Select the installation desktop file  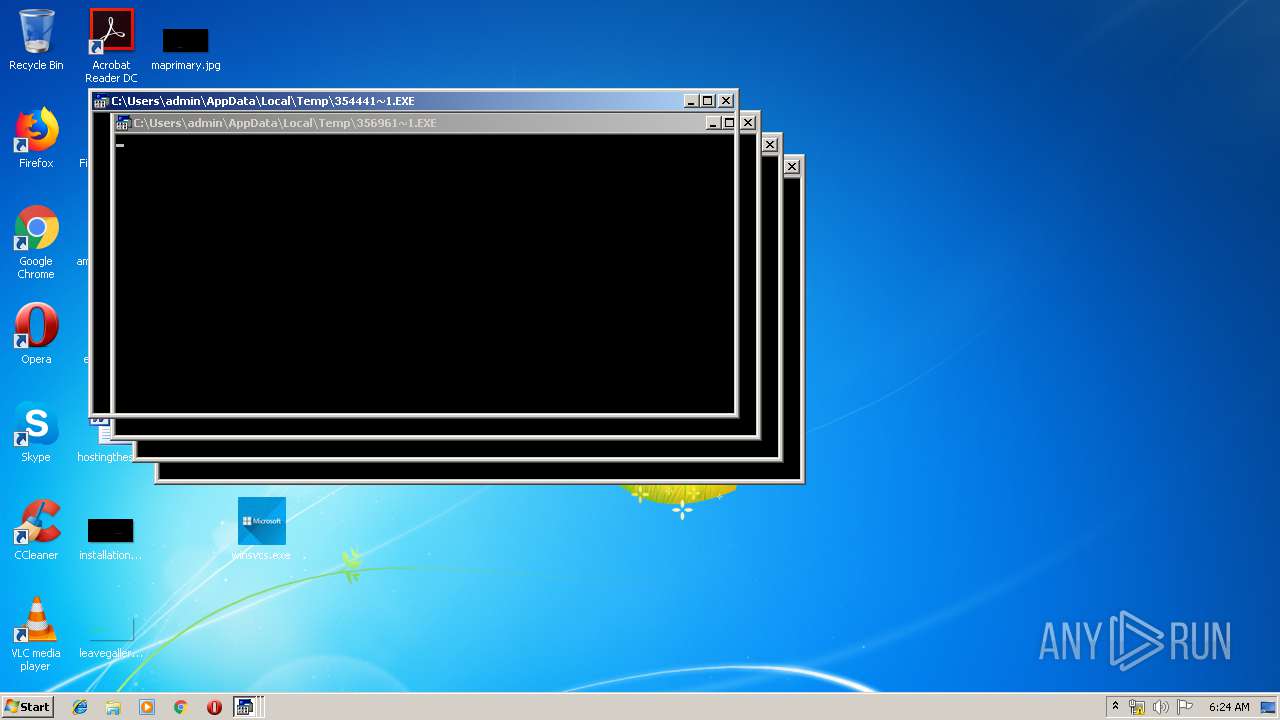coord(110,540)
